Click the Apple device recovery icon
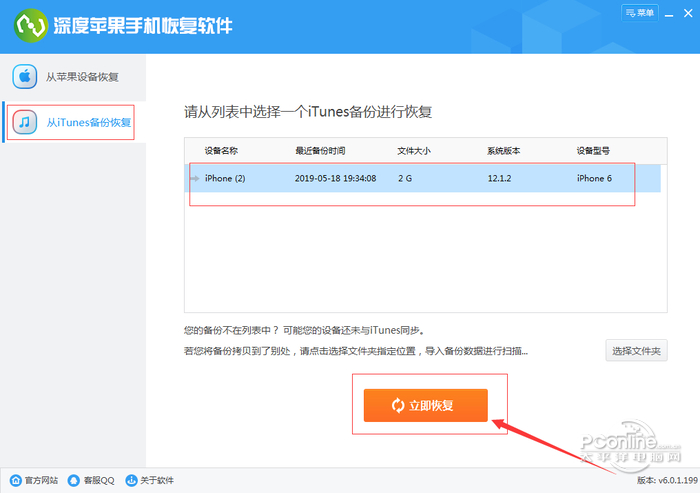 [x=25, y=76]
